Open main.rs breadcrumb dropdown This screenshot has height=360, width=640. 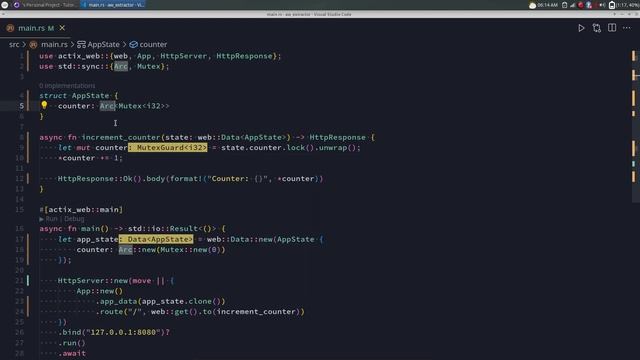pos(54,44)
